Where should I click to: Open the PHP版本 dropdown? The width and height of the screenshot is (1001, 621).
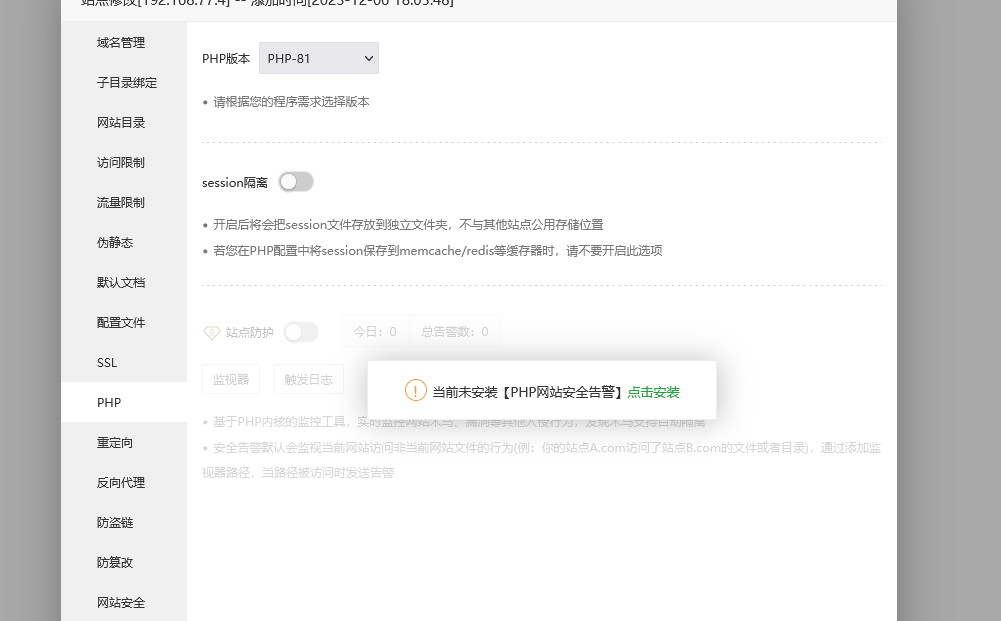point(319,59)
